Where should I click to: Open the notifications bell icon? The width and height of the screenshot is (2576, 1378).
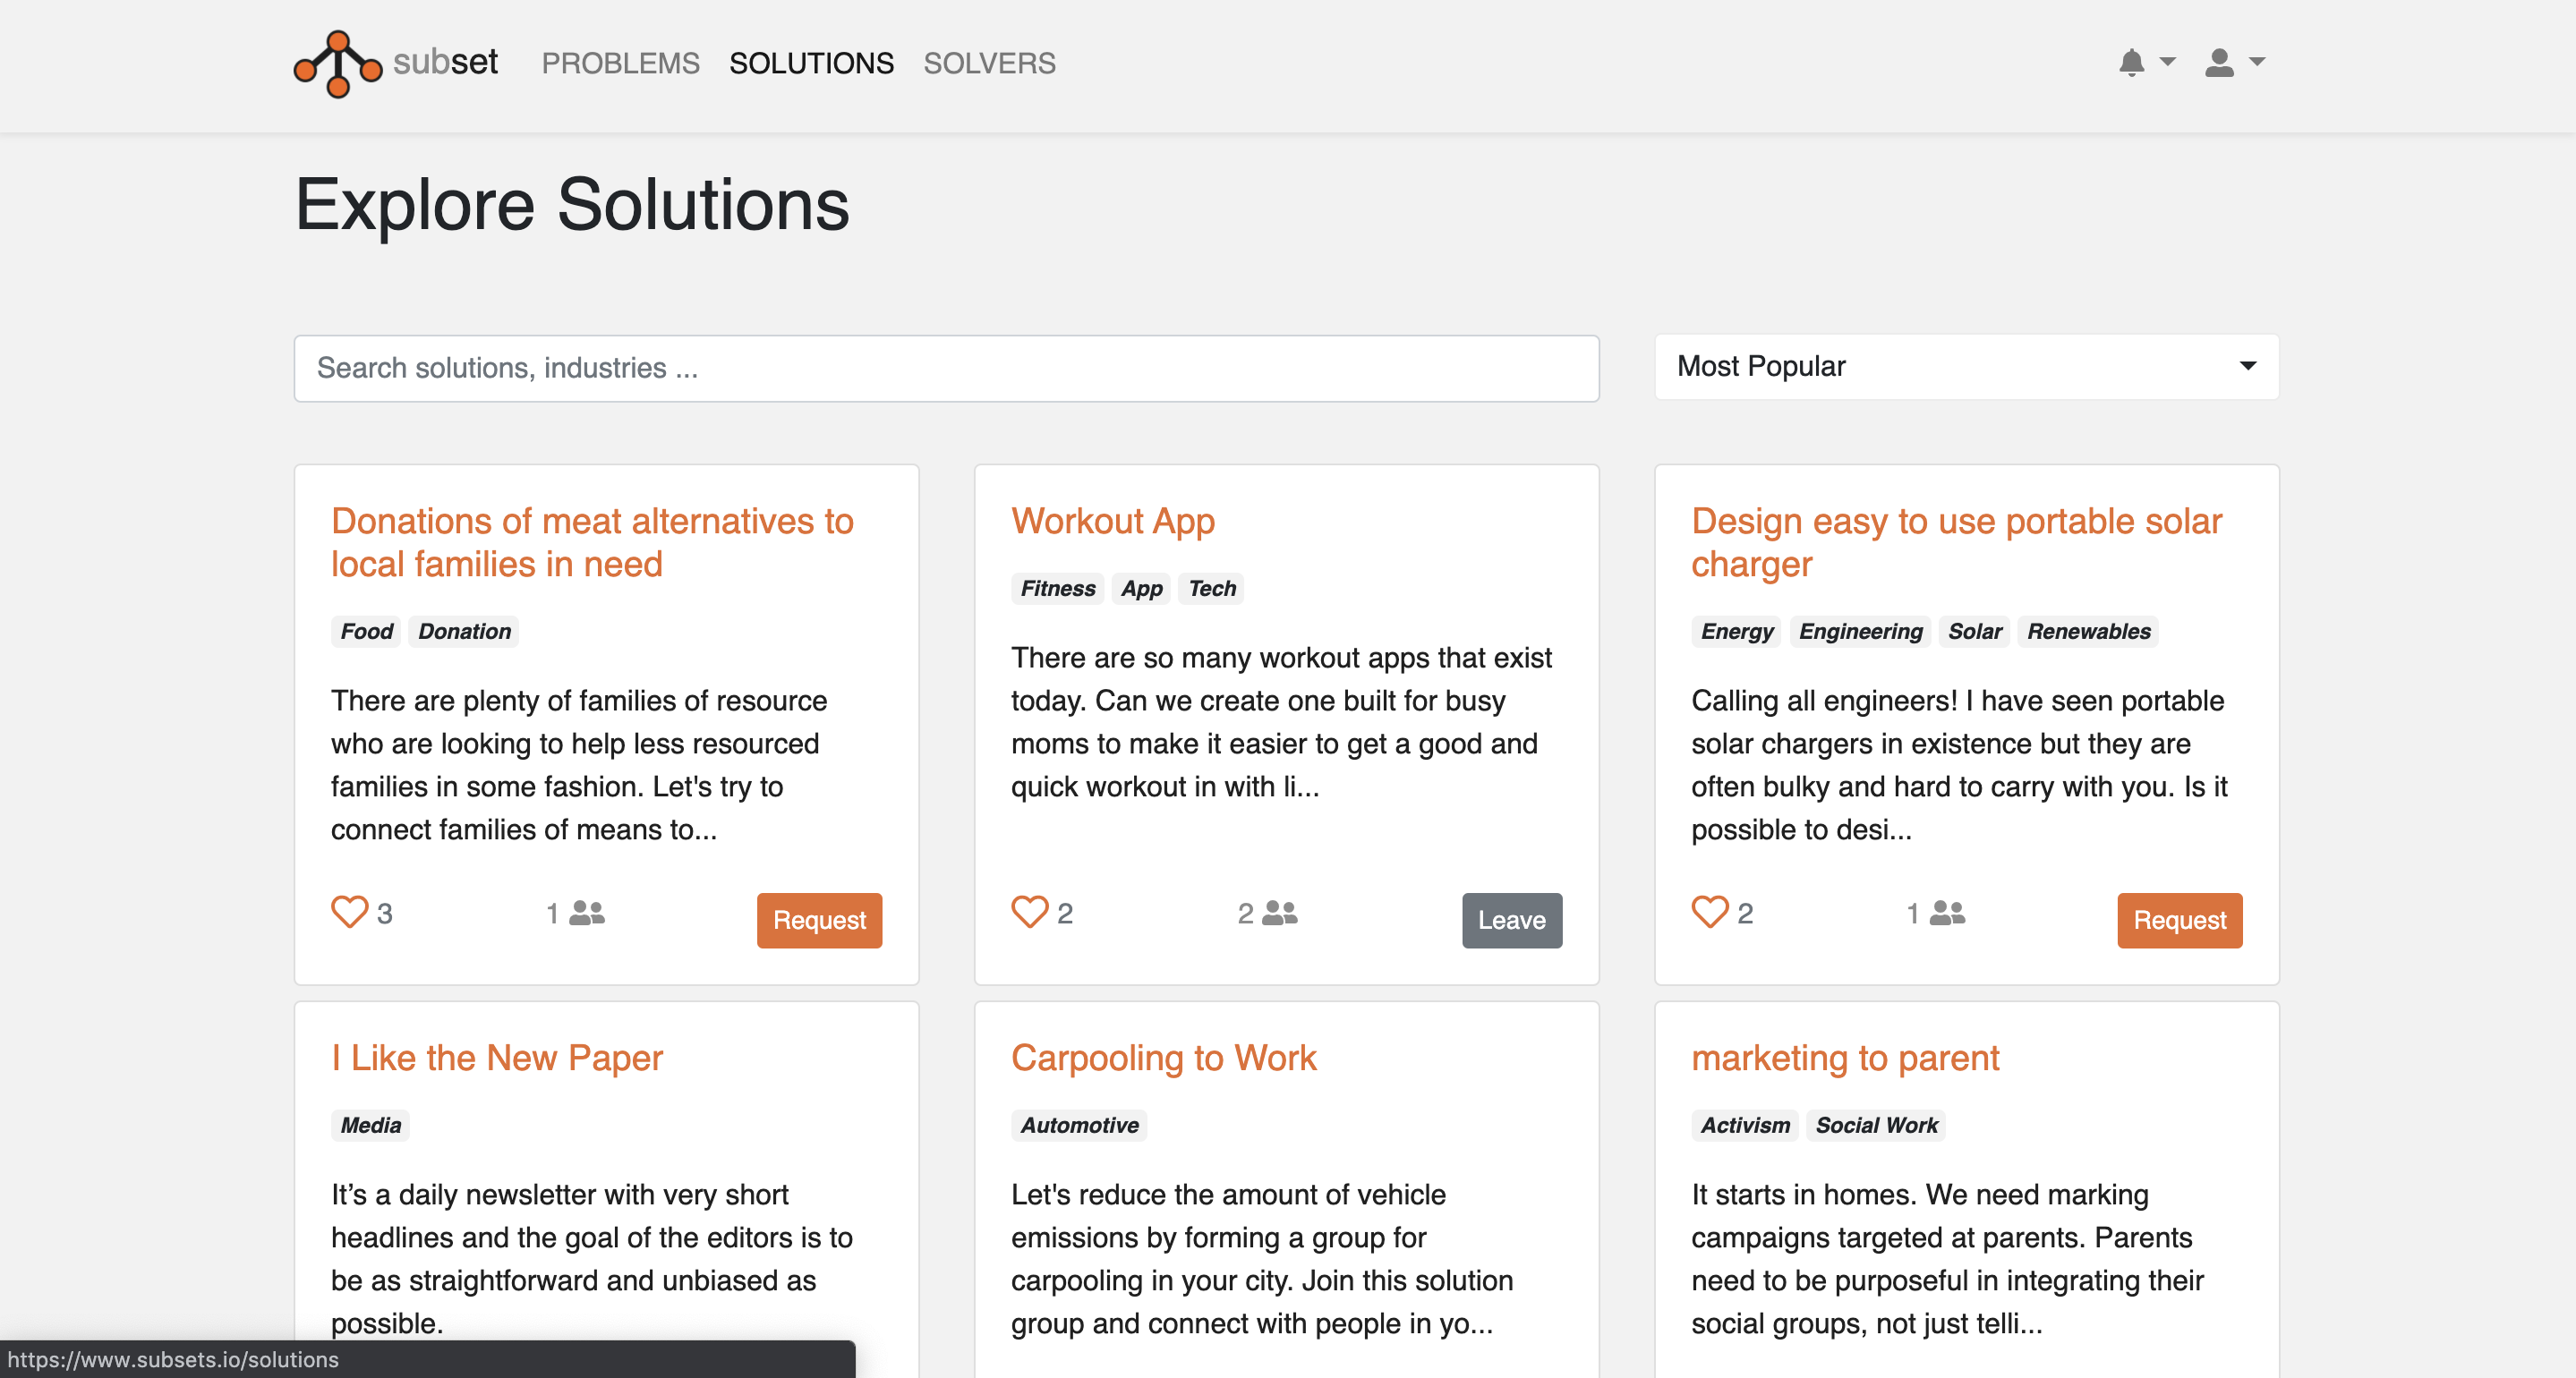point(2131,63)
